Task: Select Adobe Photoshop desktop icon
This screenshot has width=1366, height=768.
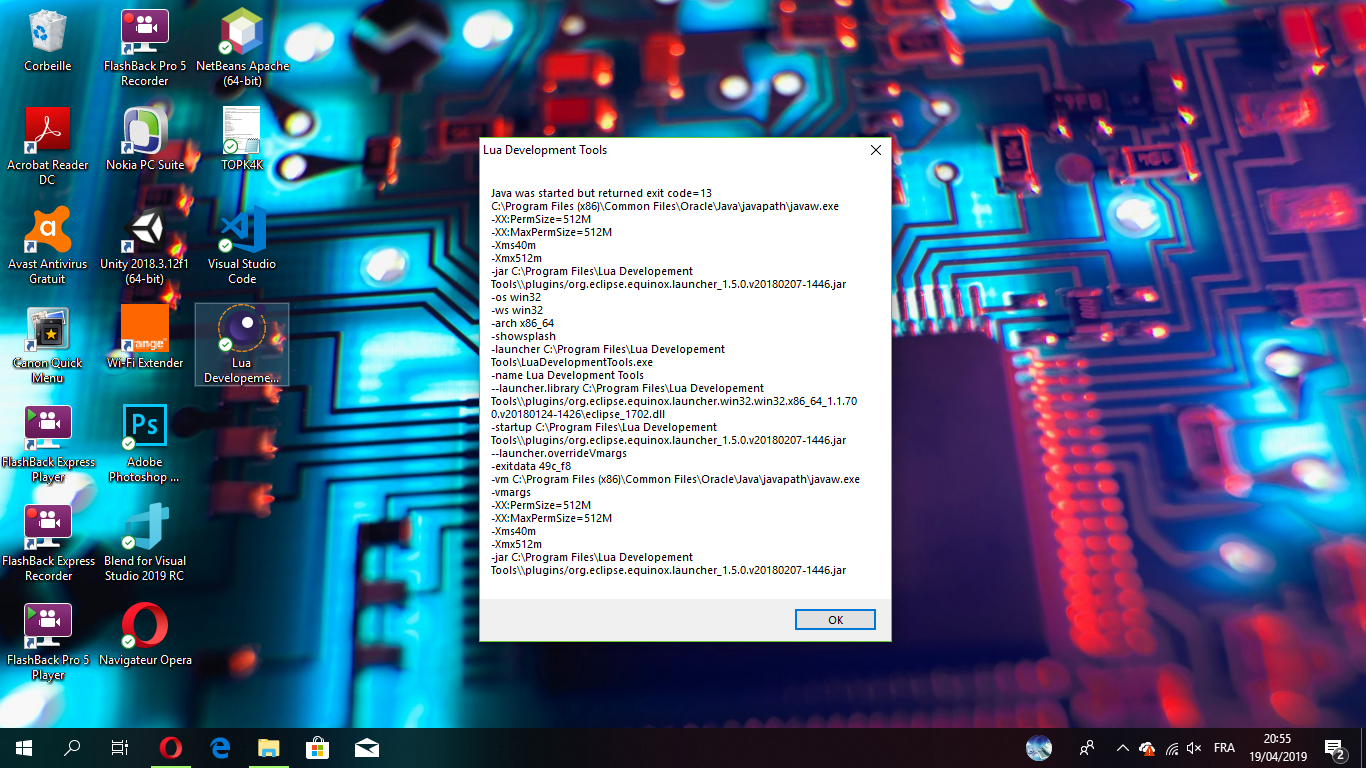Action: coord(145,444)
